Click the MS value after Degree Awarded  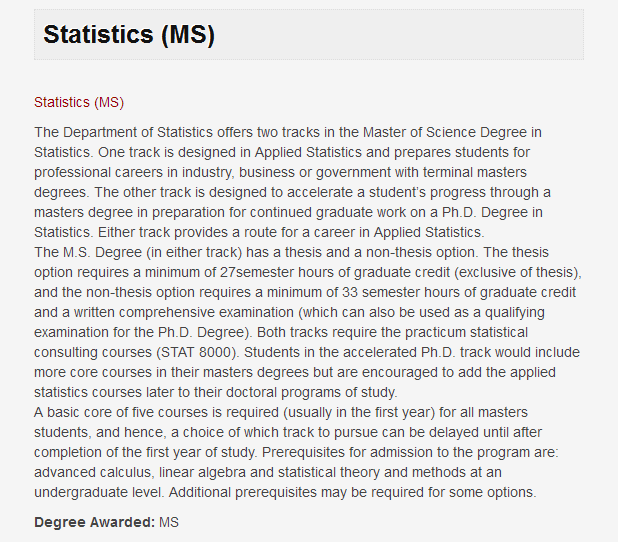pyautogui.click(x=169, y=522)
